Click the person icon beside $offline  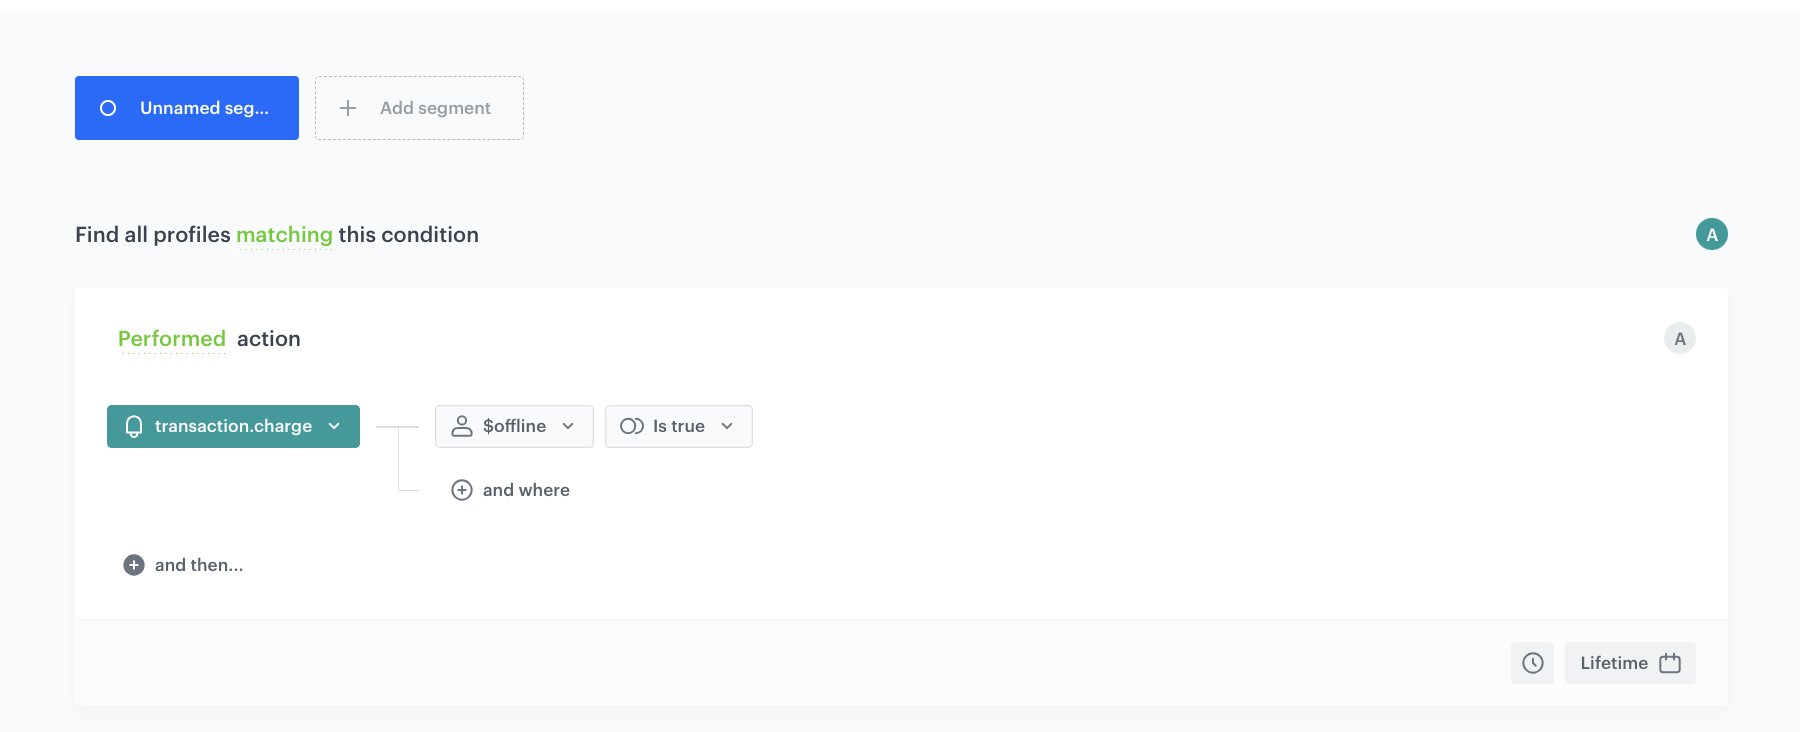click(x=462, y=426)
